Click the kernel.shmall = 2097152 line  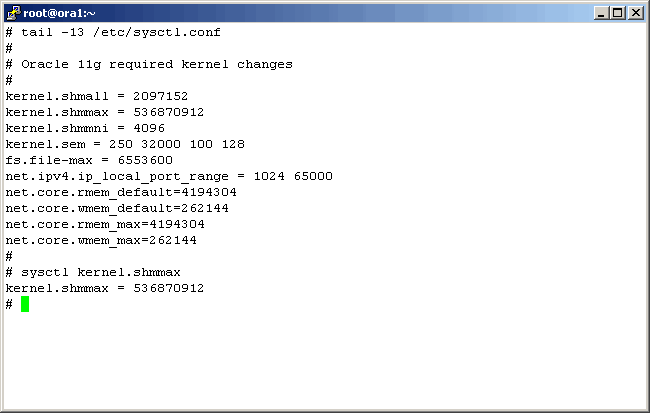[x=97, y=96]
